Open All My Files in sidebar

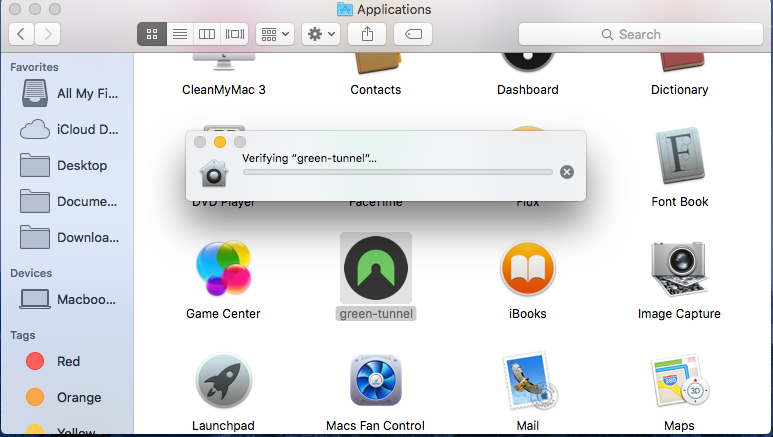(68, 93)
